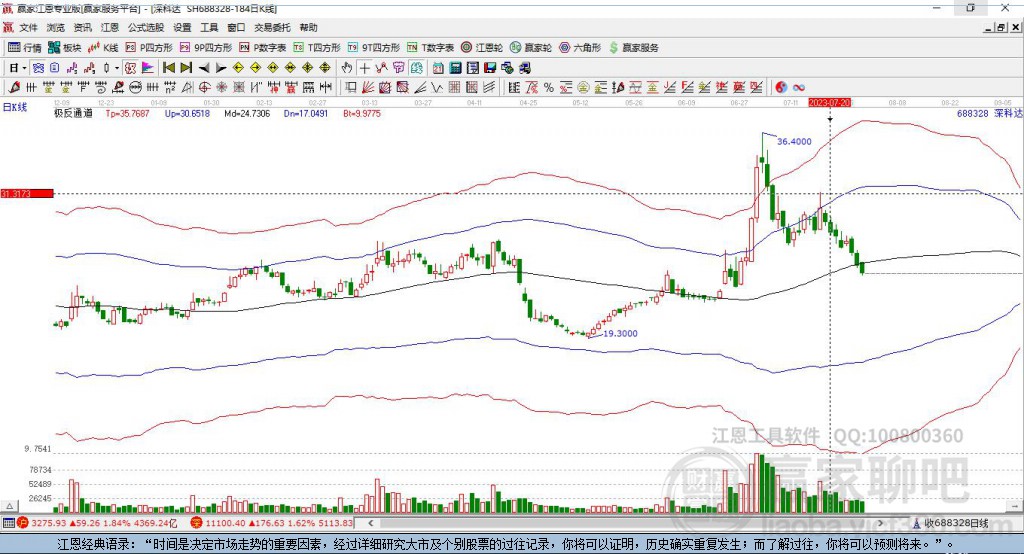Open the P数字表 tool
Screen dimensions: 1024x554
263,48
